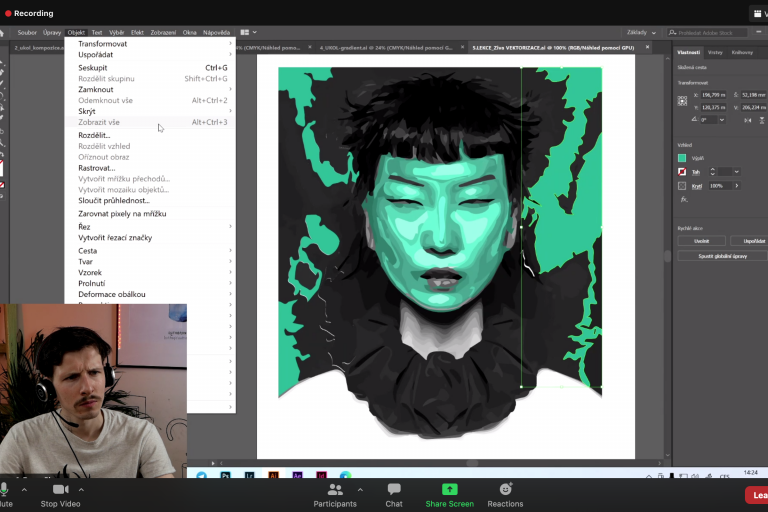Click the Krytí opacity icon box
Screen dimensions: 768x512
(682, 186)
